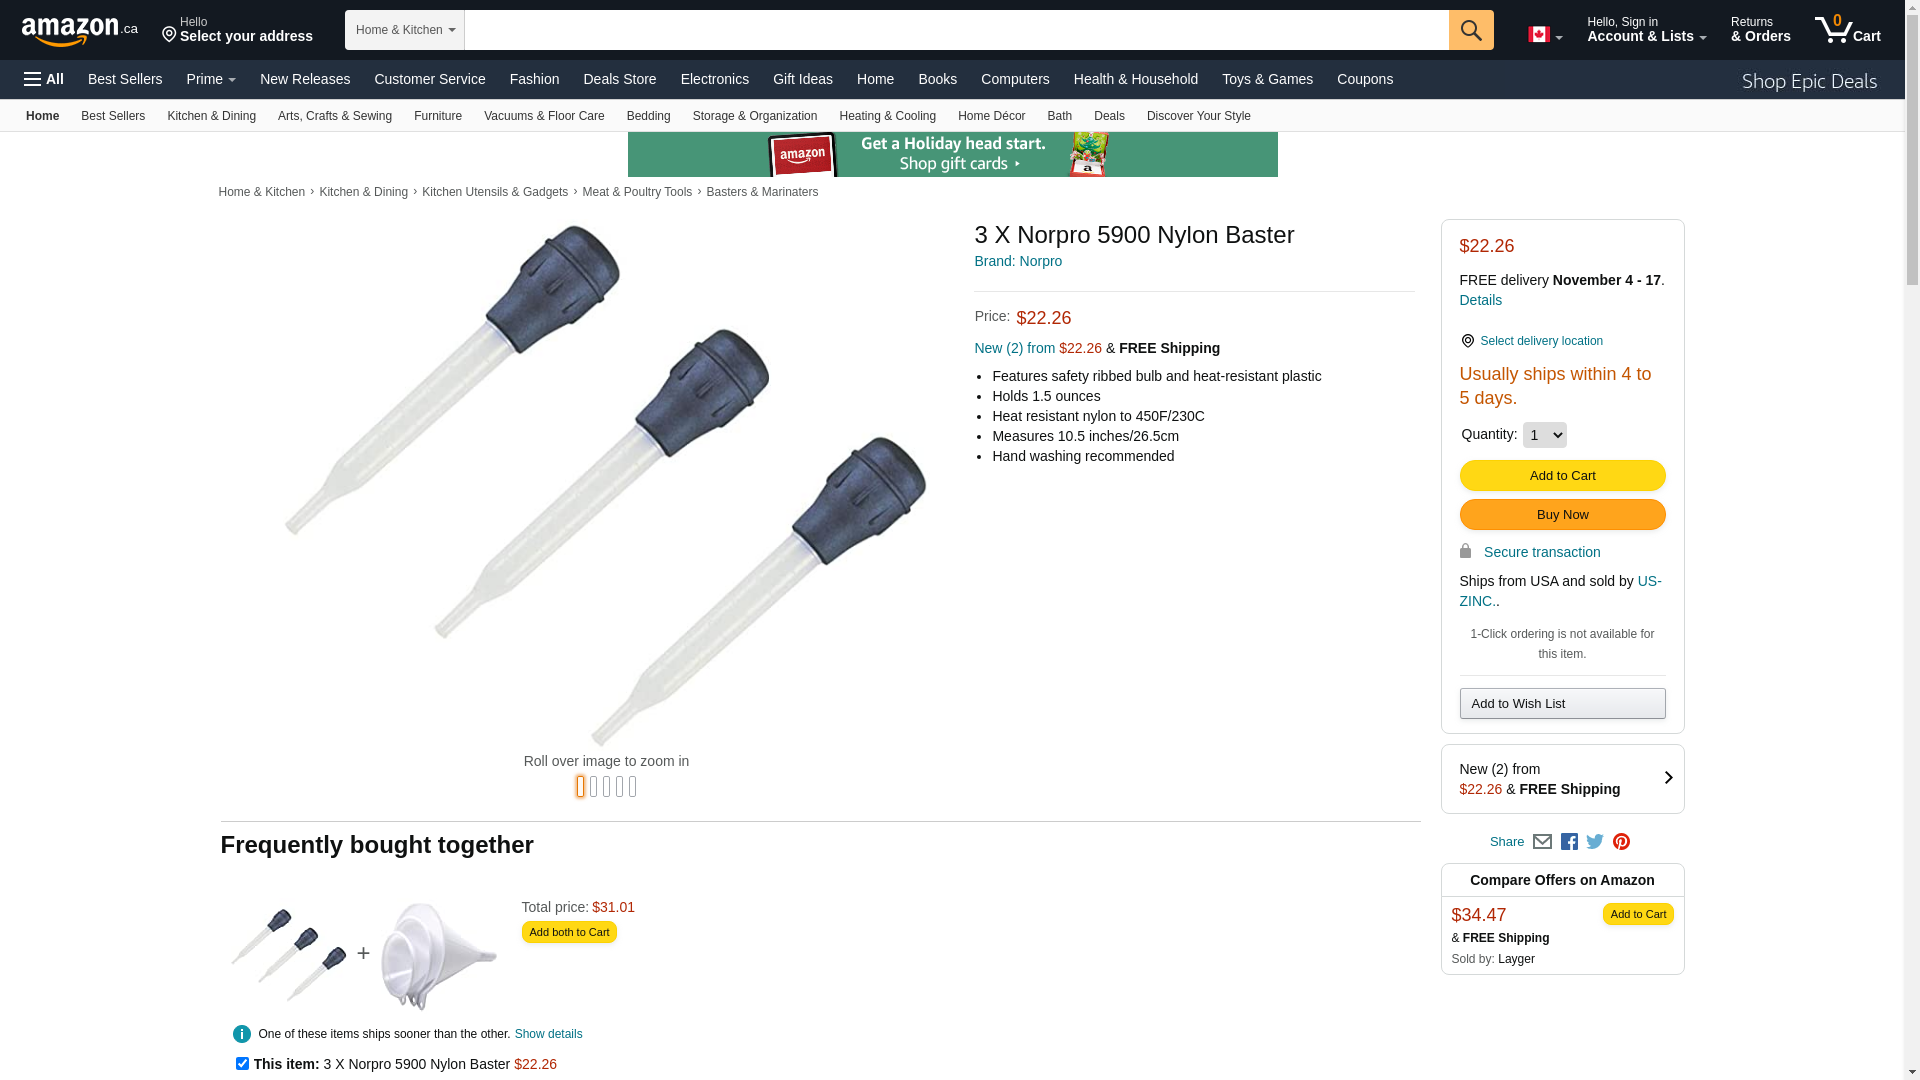
Task: Expand the Home & Kitchen search category dropdown
Action: coord(405,30)
